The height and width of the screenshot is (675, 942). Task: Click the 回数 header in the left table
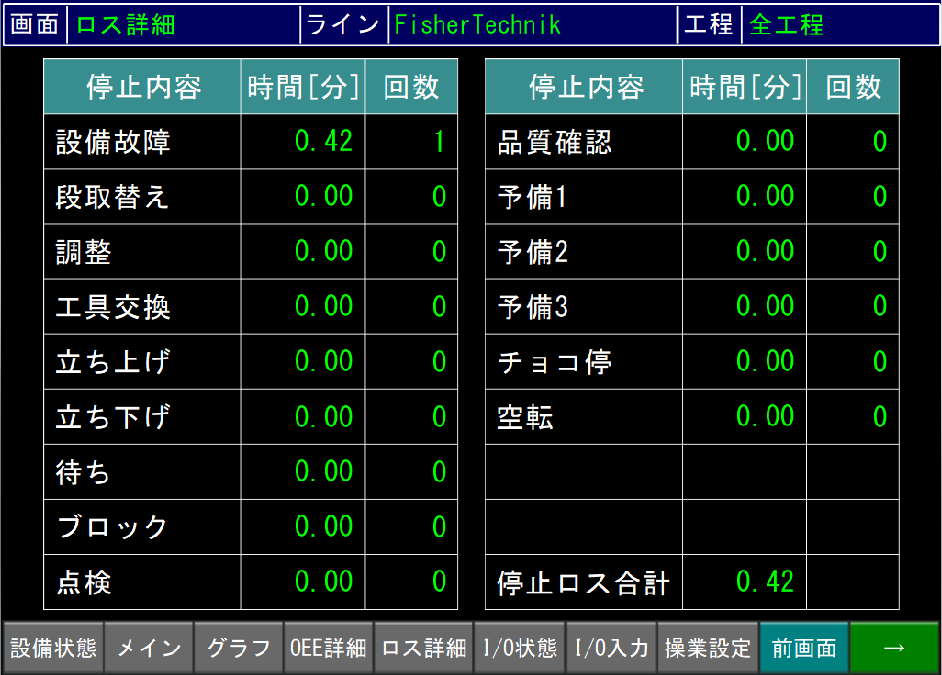(x=412, y=86)
